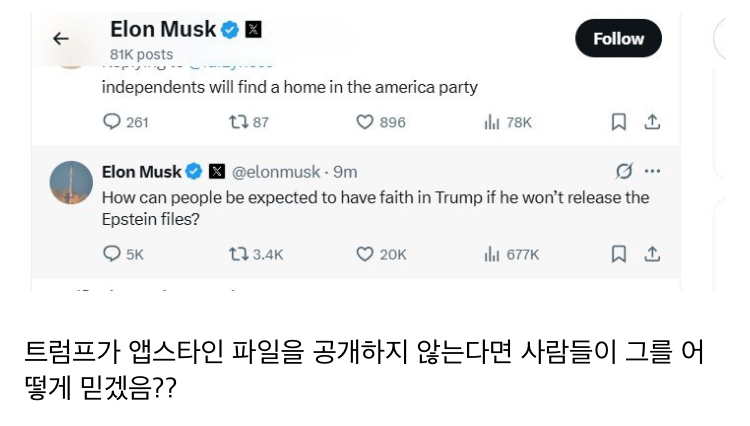Share the america party post
The height and width of the screenshot is (426, 750).
tap(652, 122)
